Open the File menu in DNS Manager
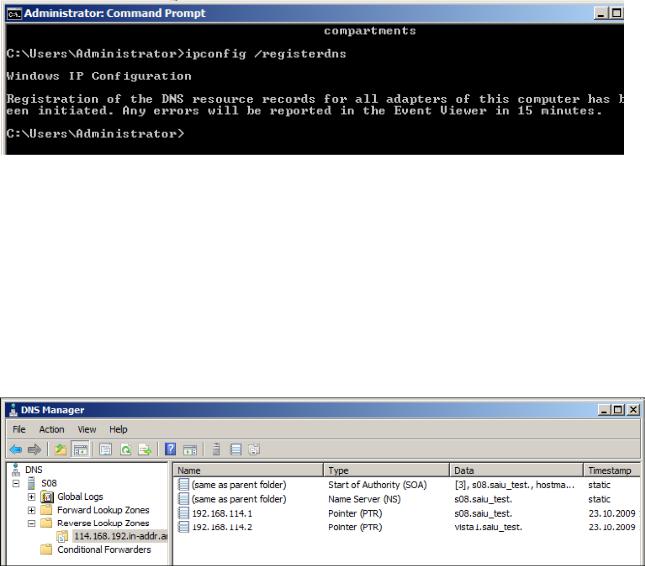 tap(19, 429)
